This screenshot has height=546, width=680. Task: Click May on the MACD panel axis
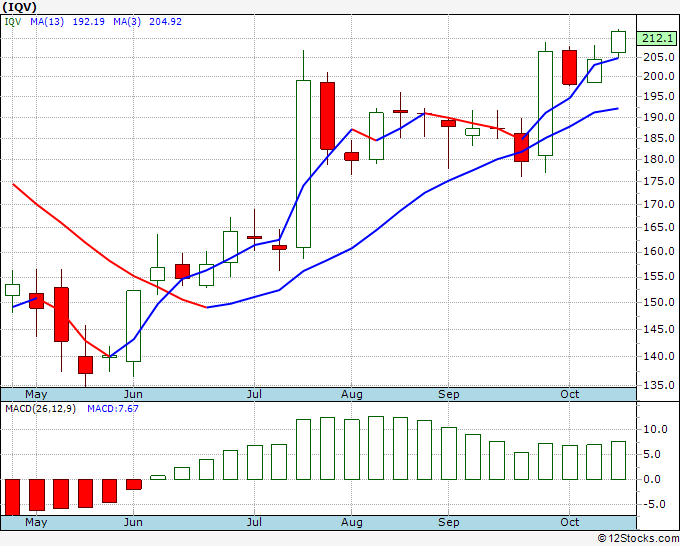pyautogui.click(x=36, y=522)
